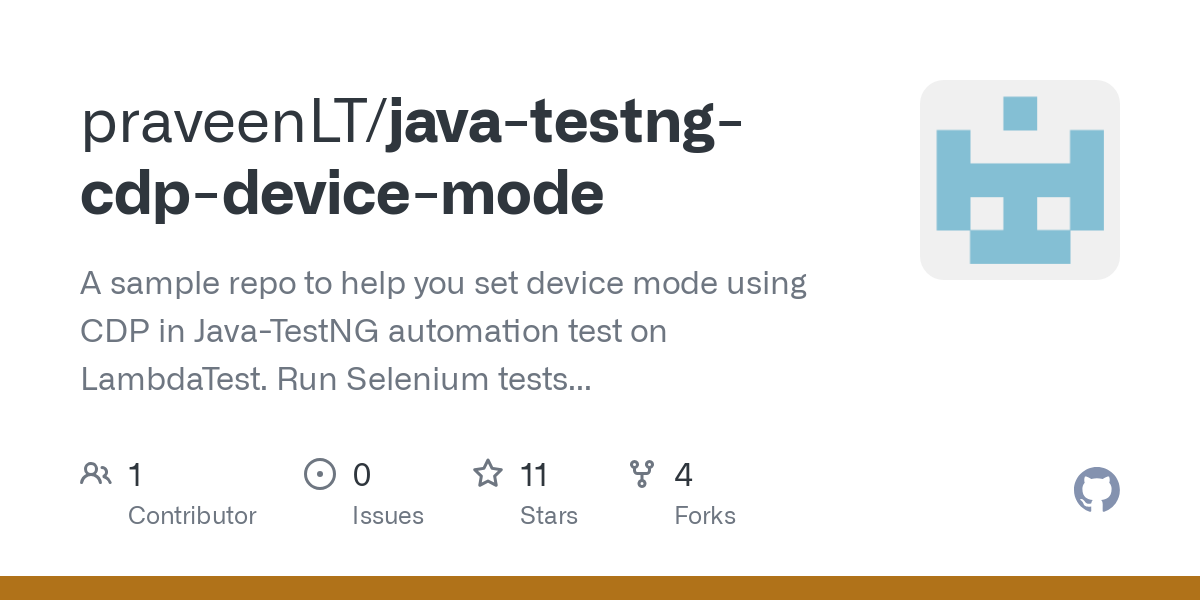Click the brown language color bar
This screenshot has height=600, width=1200.
pos(600,588)
